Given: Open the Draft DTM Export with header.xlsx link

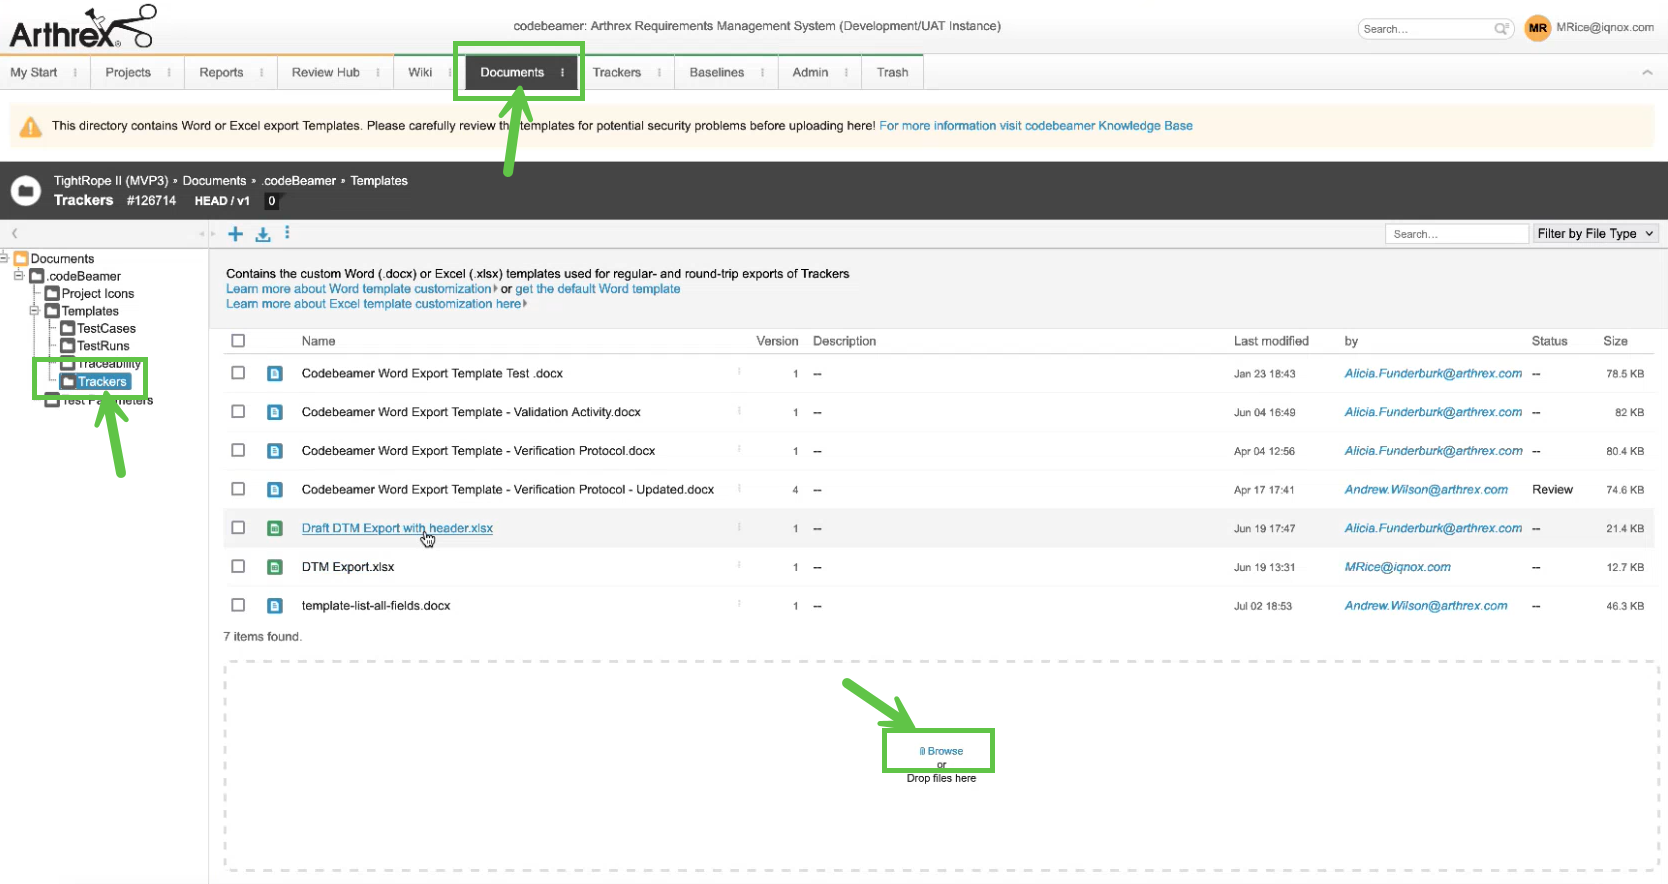Looking at the screenshot, I should coord(397,528).
